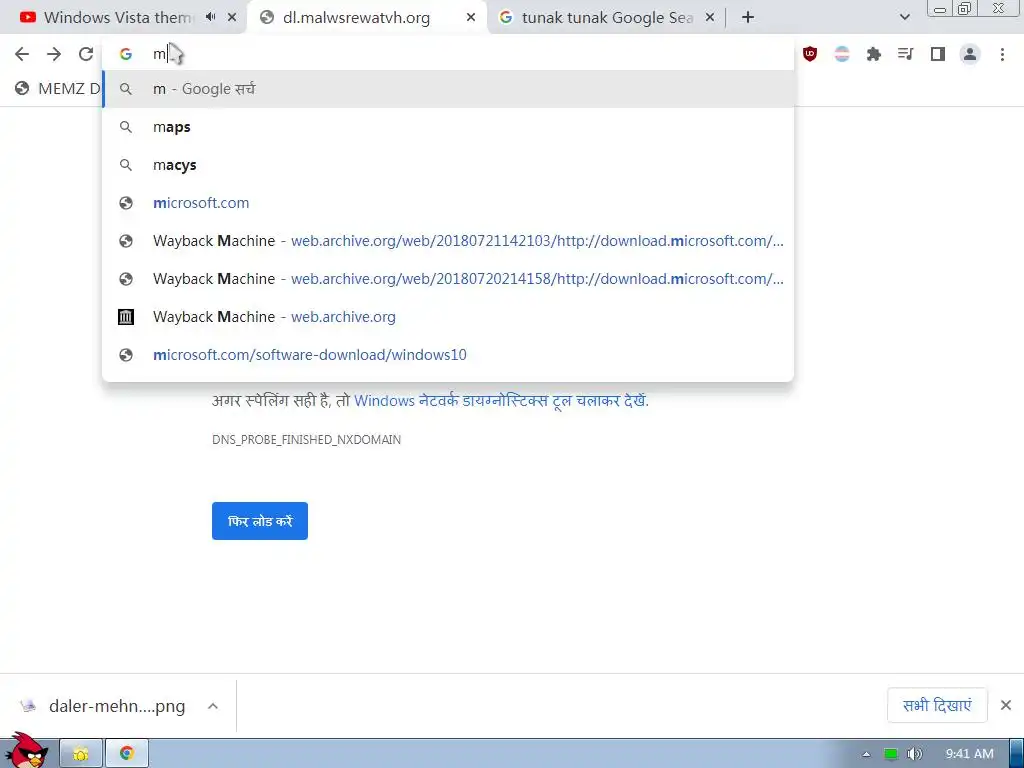Click the Google icon in address bar
Viewport: 1024px width, 768px height.
(x=126, y=54)
